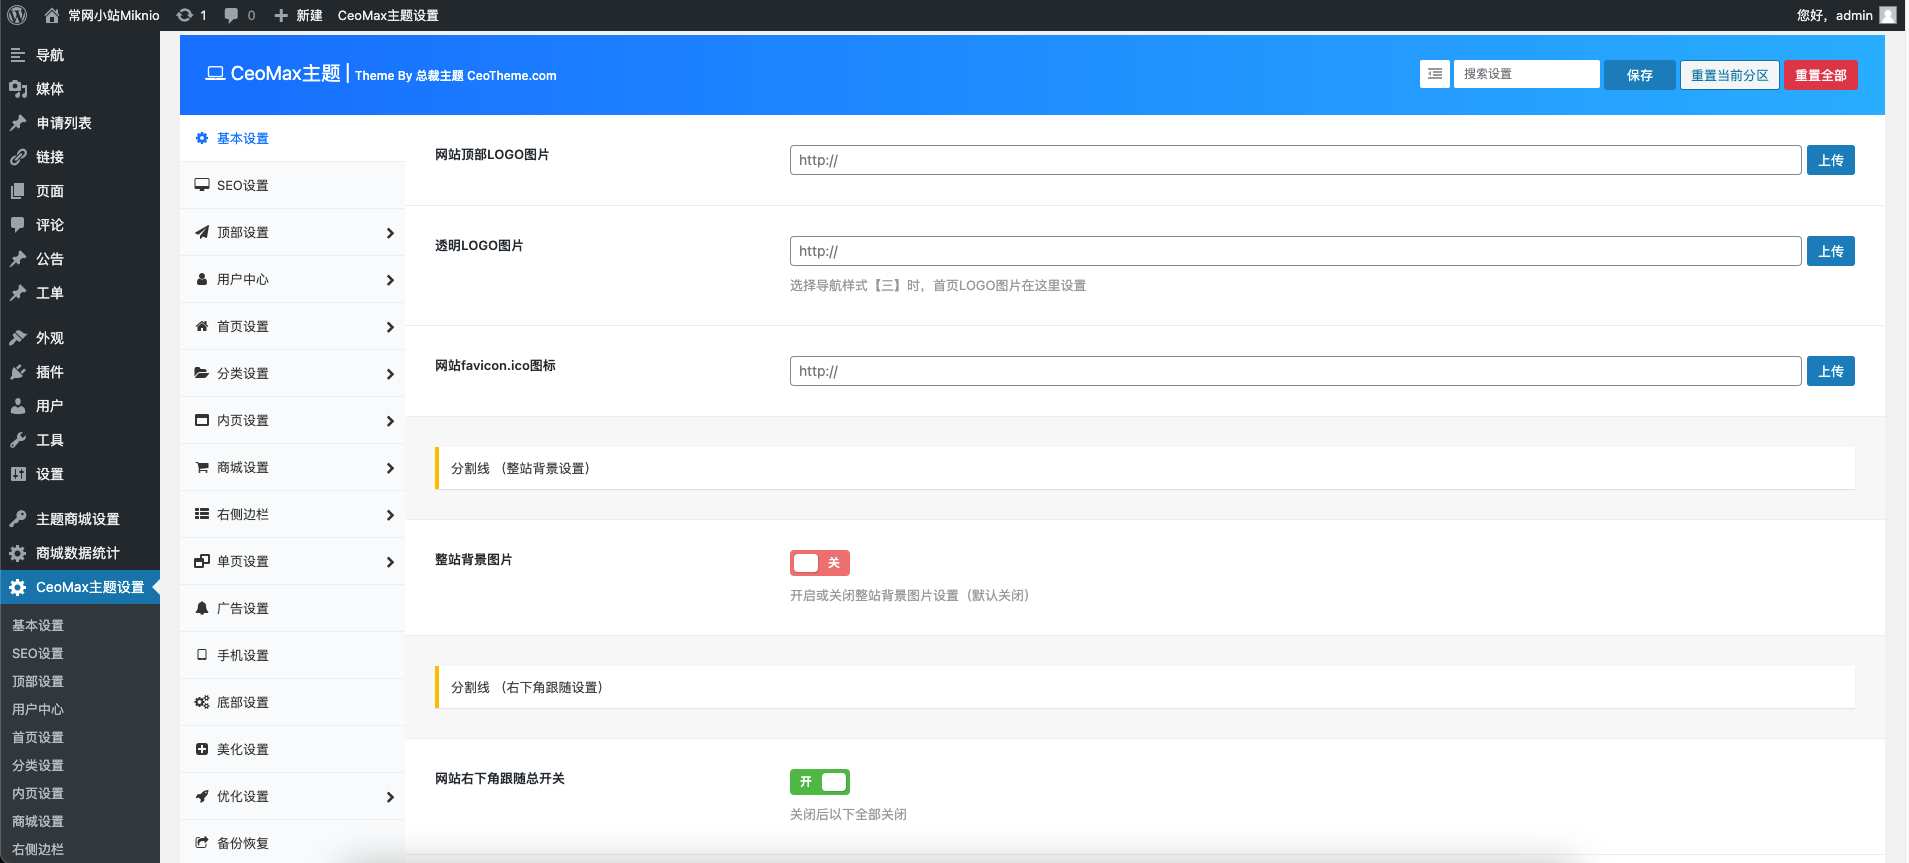Click the 网站顶部LOGO图片 URL field
Screen dimensions: 1909x863
[x=1296, y=160]
